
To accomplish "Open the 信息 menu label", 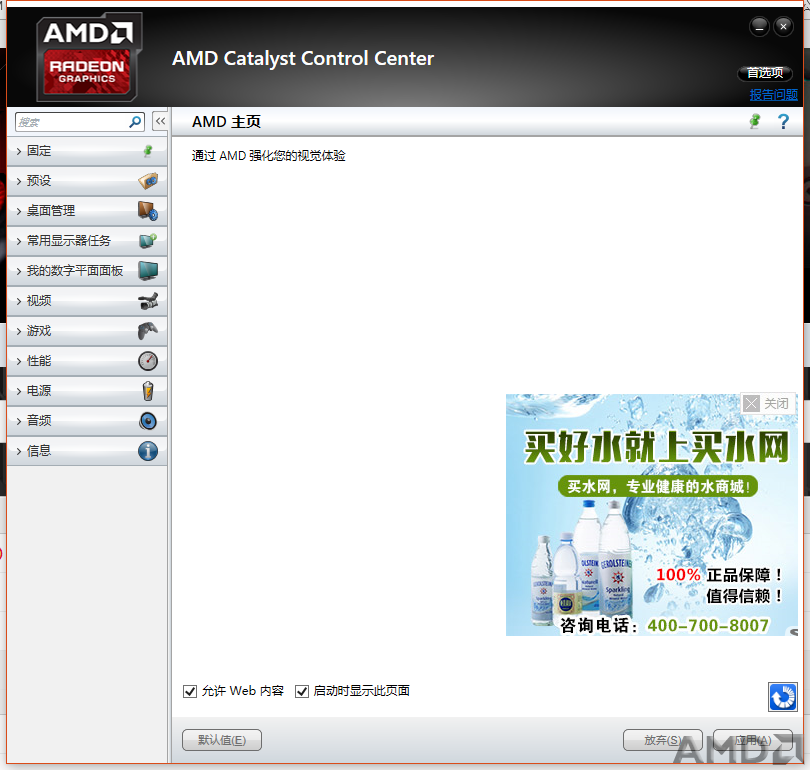I will pos(39,451).
